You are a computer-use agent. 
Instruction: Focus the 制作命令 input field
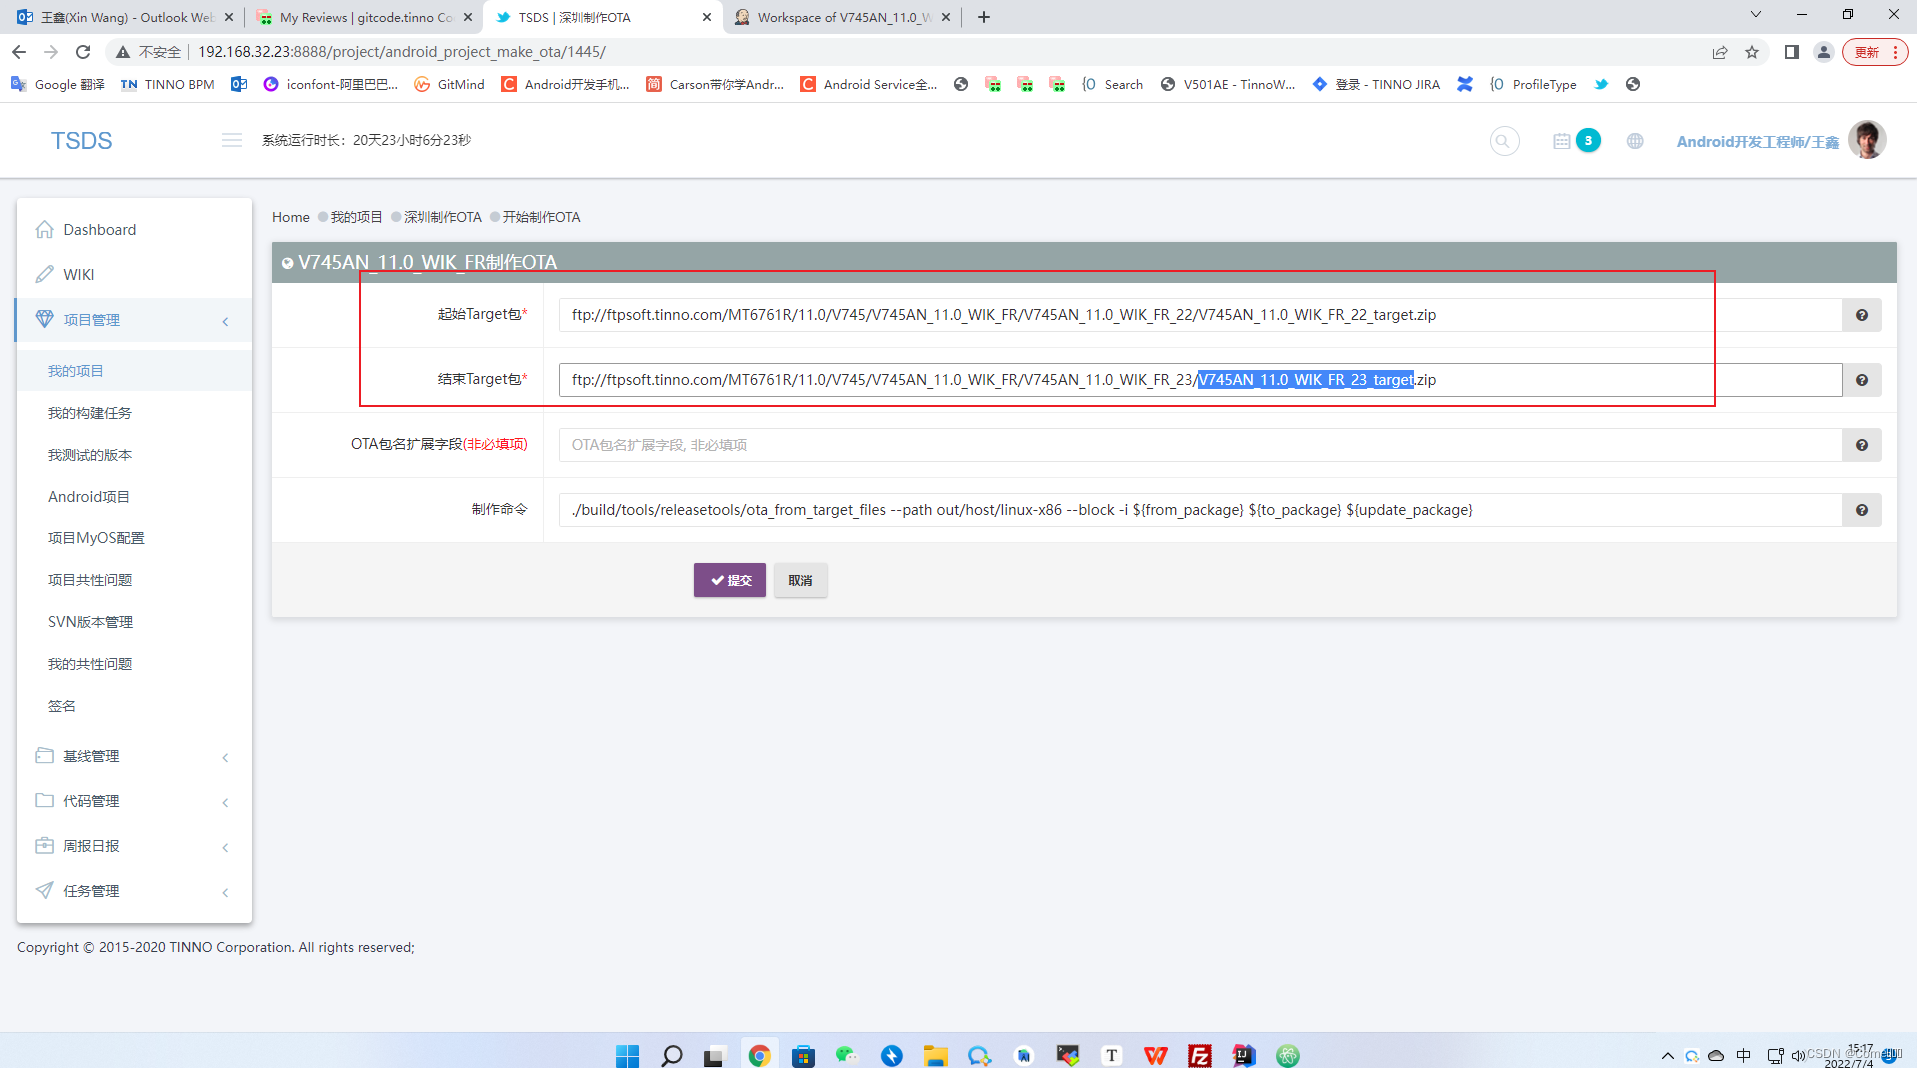[x=1200, y=510]
